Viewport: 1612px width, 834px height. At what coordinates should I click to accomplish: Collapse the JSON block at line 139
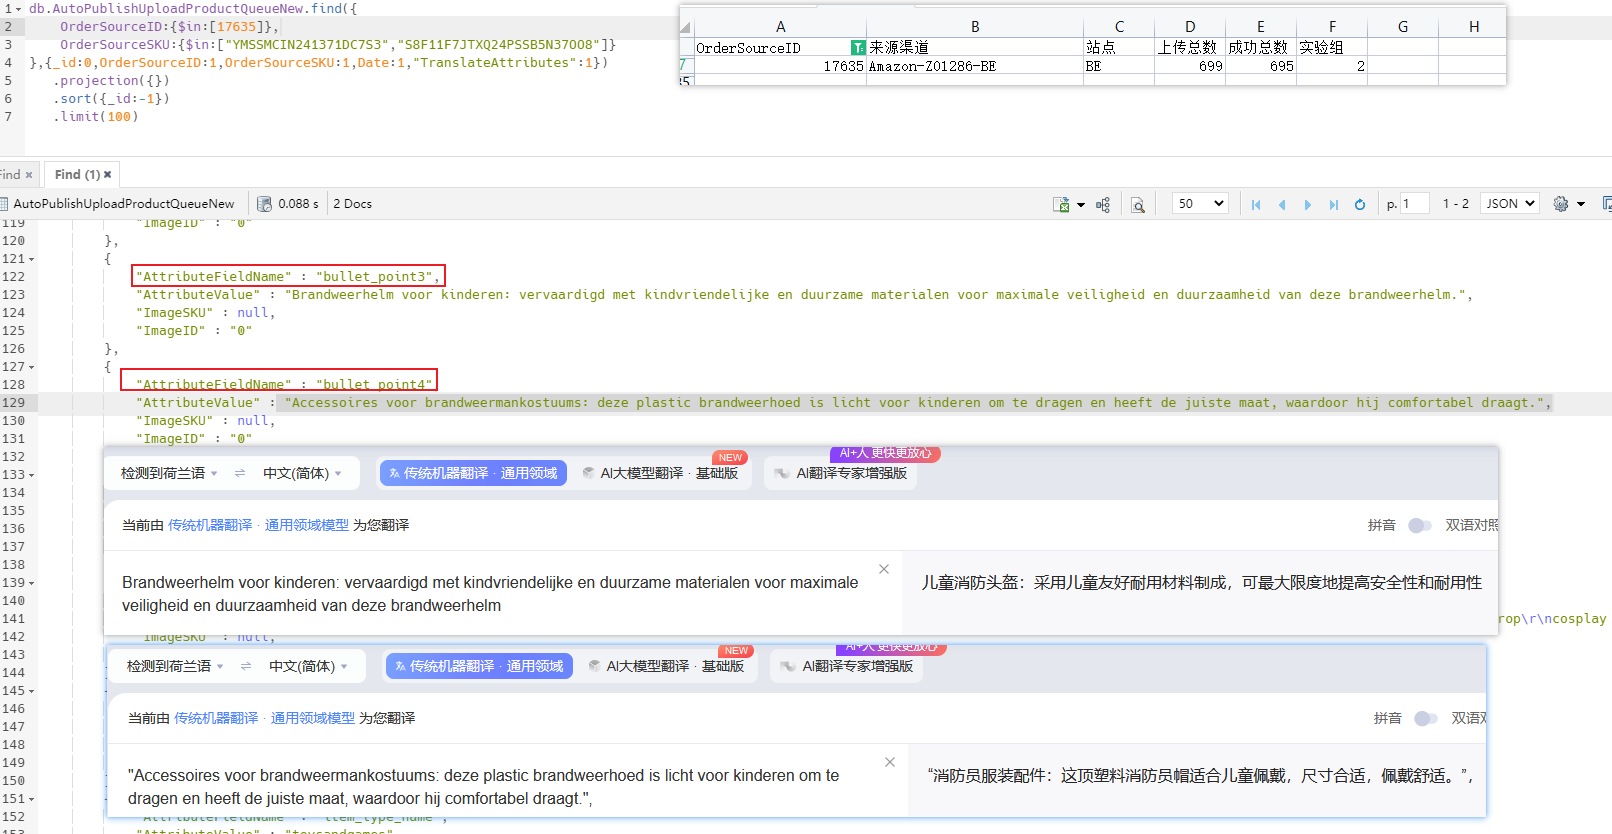pos(32,583)
